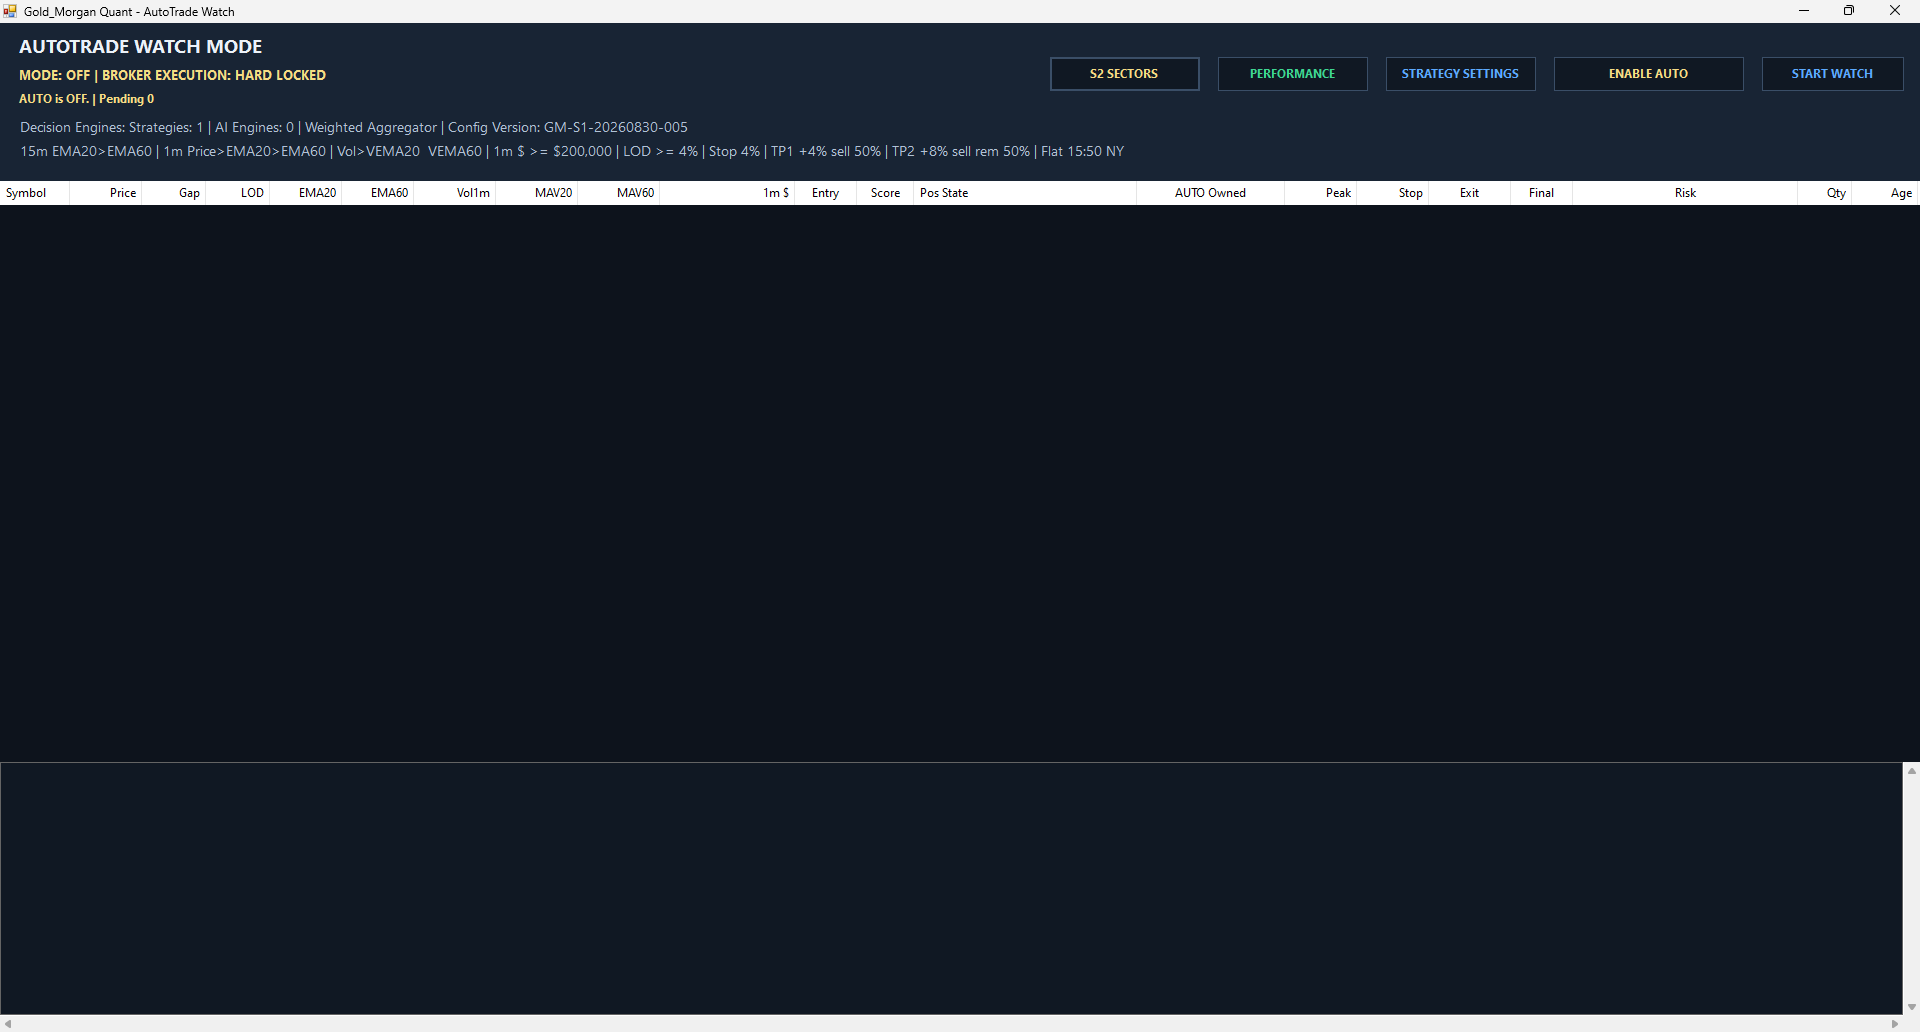This screenshot has width=1920, height=1032.
Task: Click the MAV20 column header
Action: click(537, 193)
